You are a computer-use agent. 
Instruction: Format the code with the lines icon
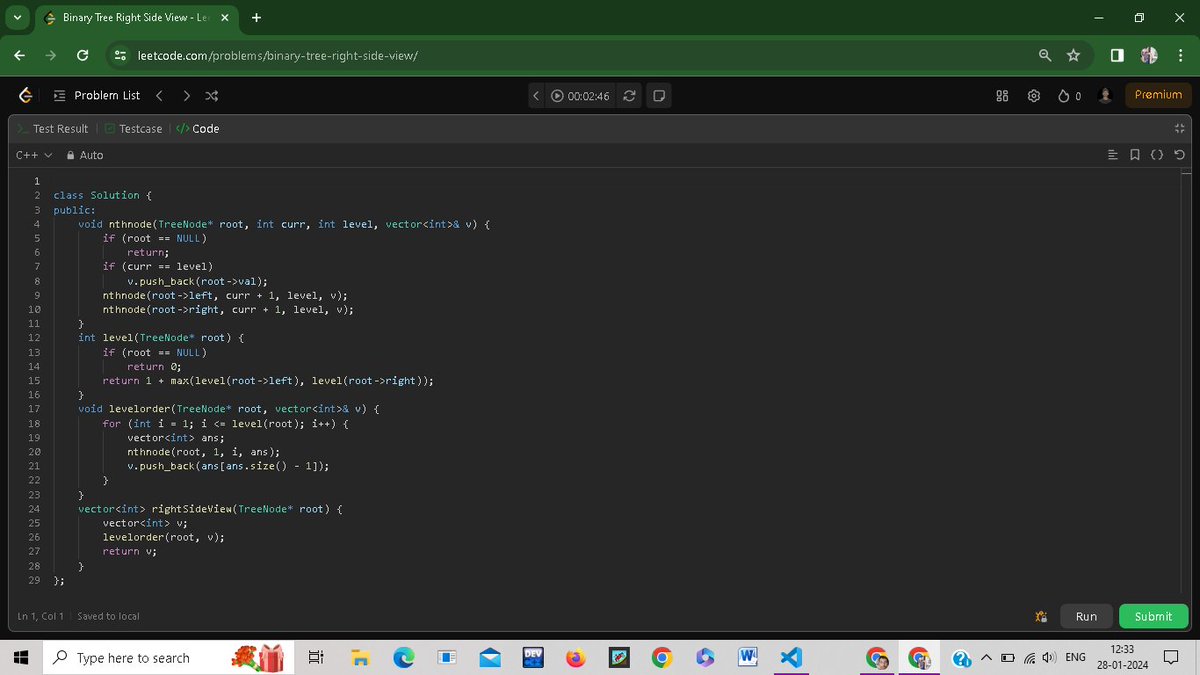pos(1114,155)
